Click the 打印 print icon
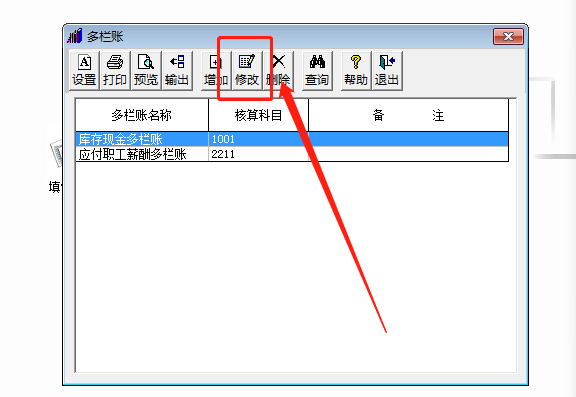 (115, 71)
